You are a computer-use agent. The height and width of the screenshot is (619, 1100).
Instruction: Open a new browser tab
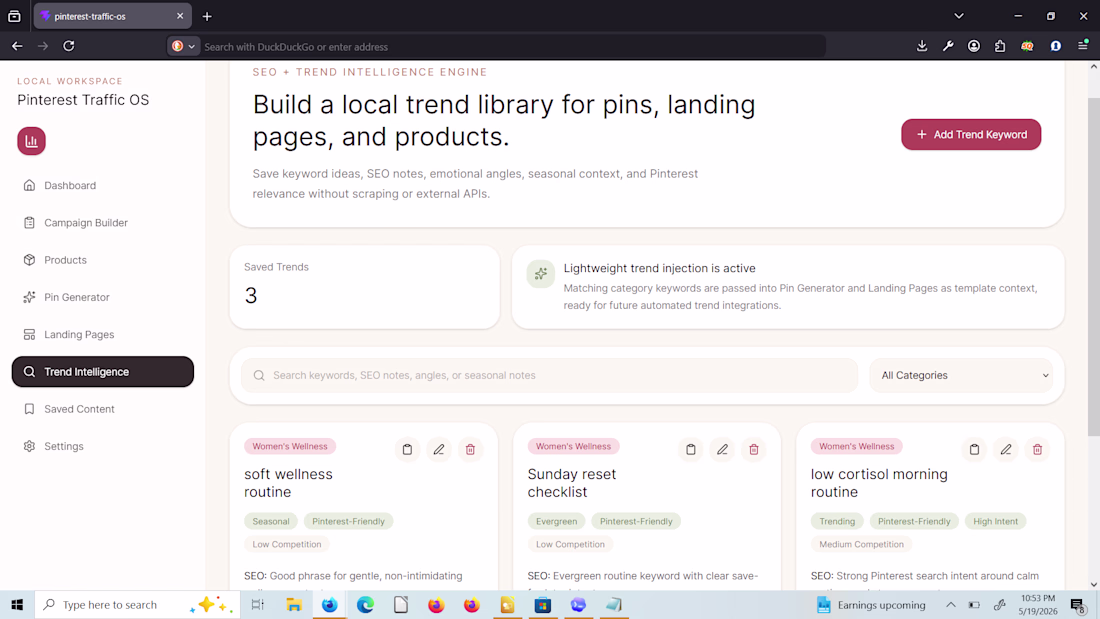pyautogui.click(x=207, y=16)
